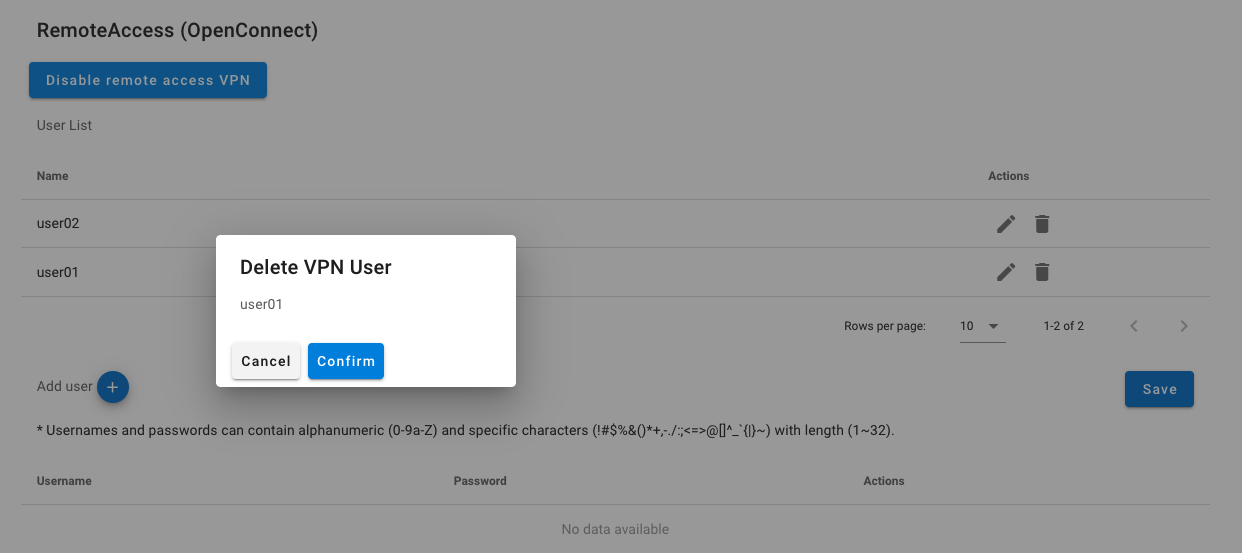Click the Delete VPN User dialog title
Viewport: 1242px width, 553px height.
316,267
